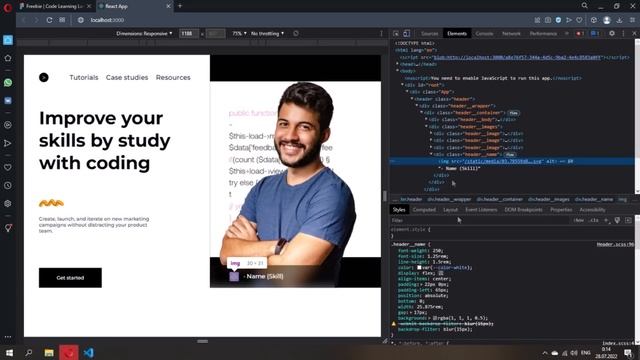Open the DevTools three-dot customize menu
640x360 pixels.
click(x=623, y=33)
